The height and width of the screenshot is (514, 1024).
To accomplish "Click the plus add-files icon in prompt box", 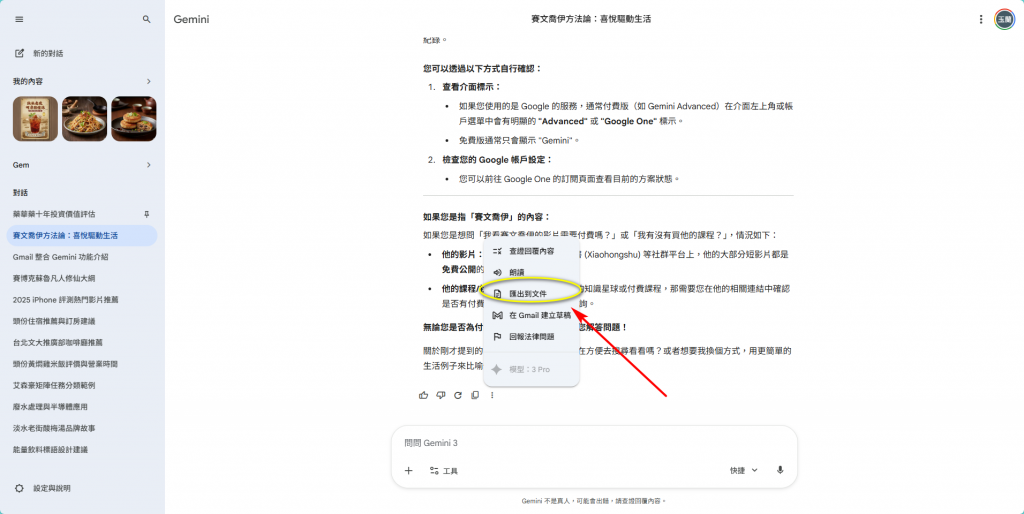I will pyautogui.click(x=409, y=471).
